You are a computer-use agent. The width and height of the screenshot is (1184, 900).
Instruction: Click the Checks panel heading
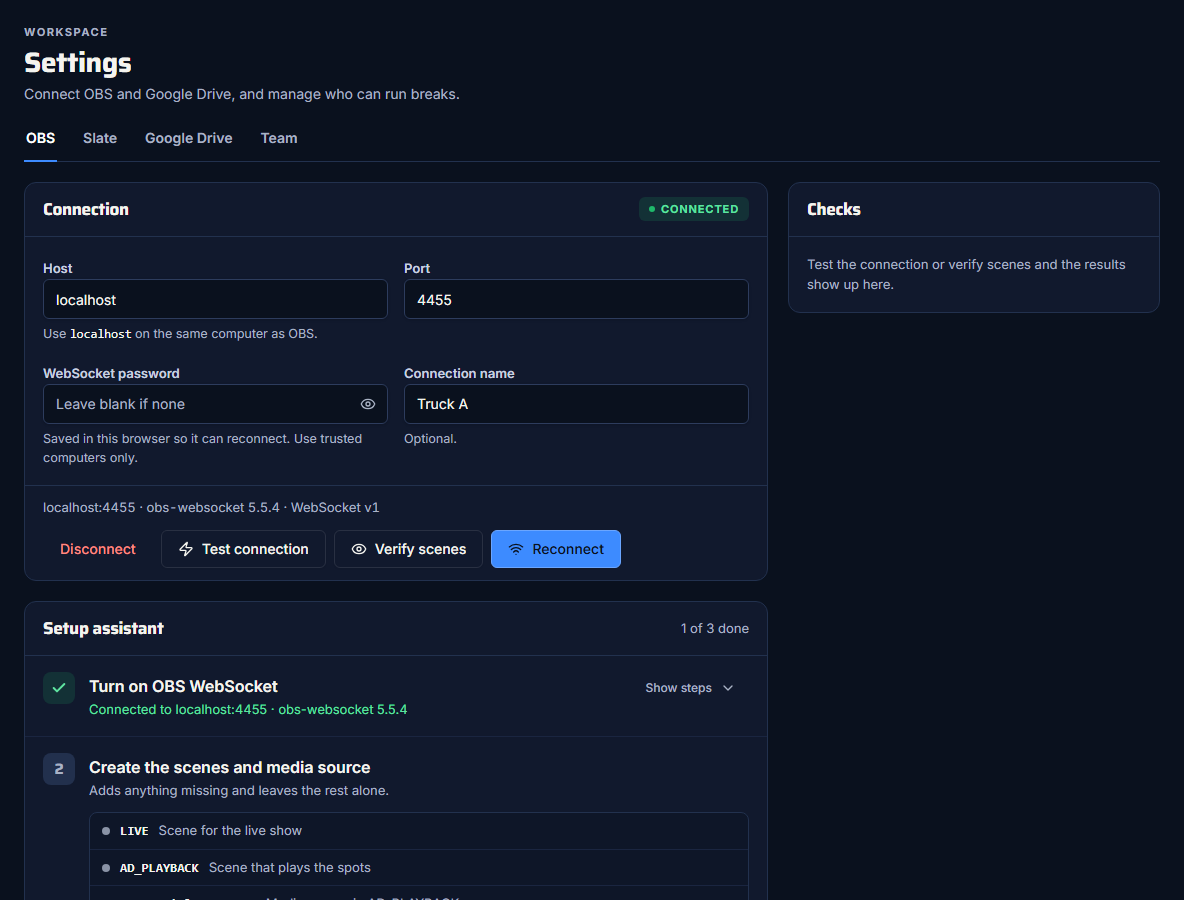coord(834,209)
